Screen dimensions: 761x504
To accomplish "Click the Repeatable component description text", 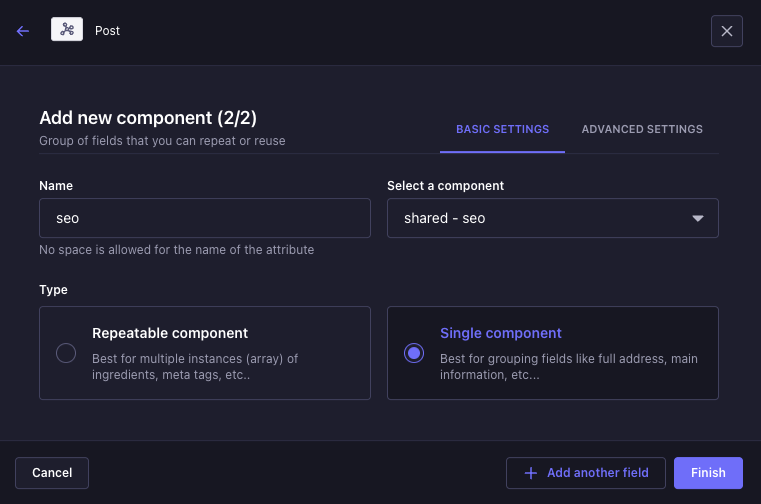I will click(195, 367).
